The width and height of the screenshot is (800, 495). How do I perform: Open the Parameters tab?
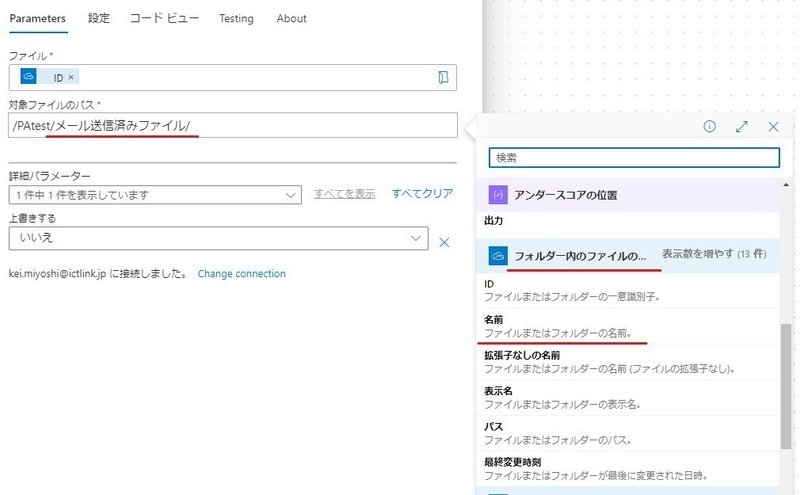[38, 18]
